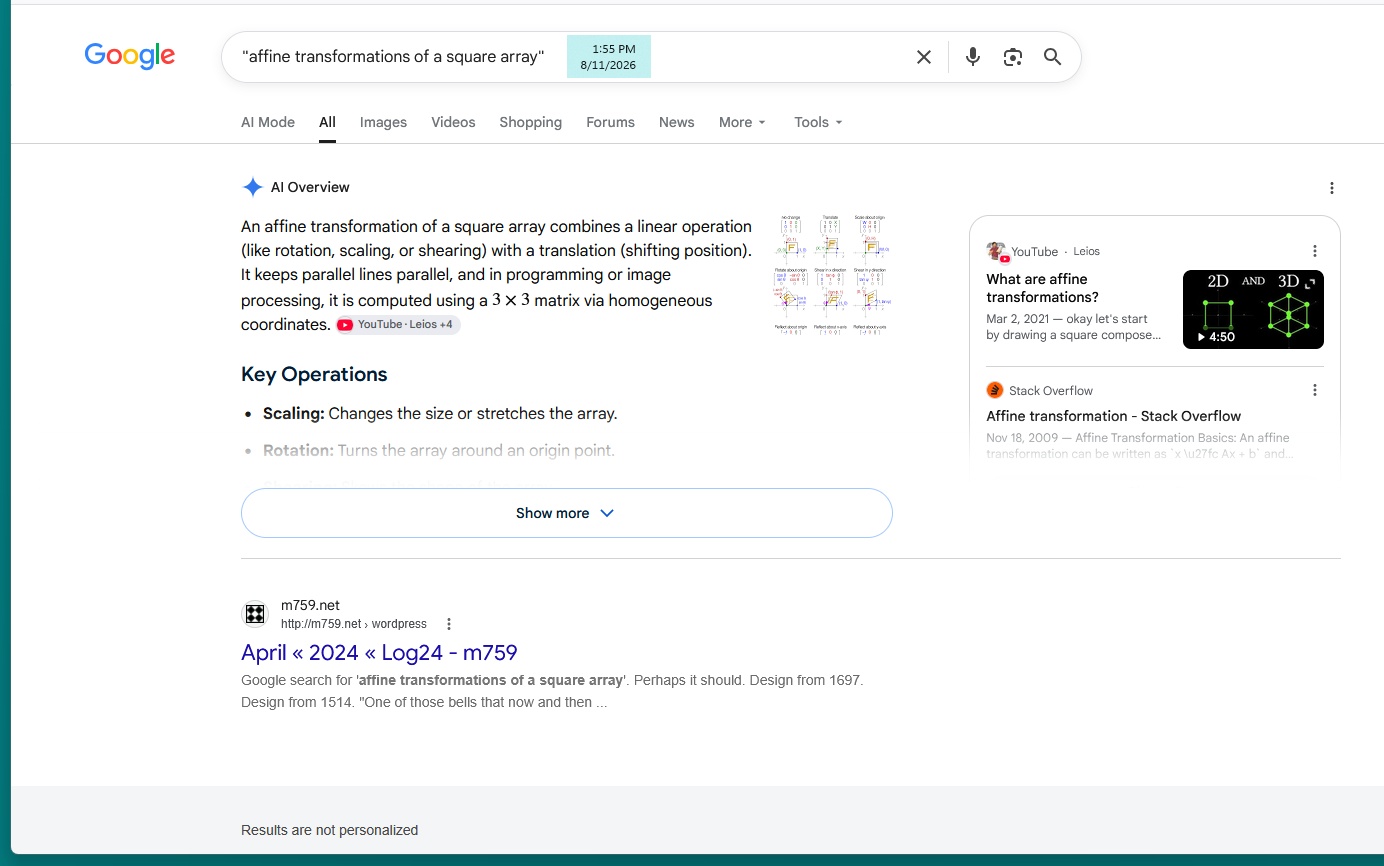The width and height of the screenshot is (1384, 866).
Task: Open AI Overview three-dot options menu
Action: pos(1332,188)
